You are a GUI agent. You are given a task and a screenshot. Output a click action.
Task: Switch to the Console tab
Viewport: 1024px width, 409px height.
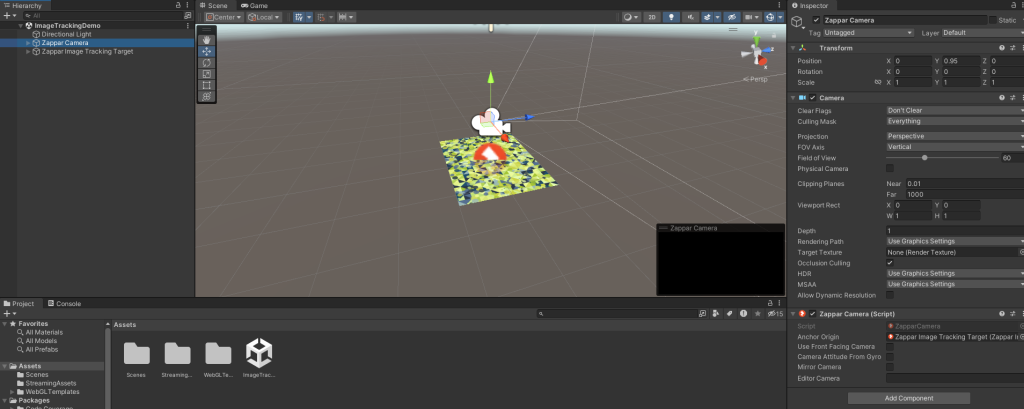point(64,304)
